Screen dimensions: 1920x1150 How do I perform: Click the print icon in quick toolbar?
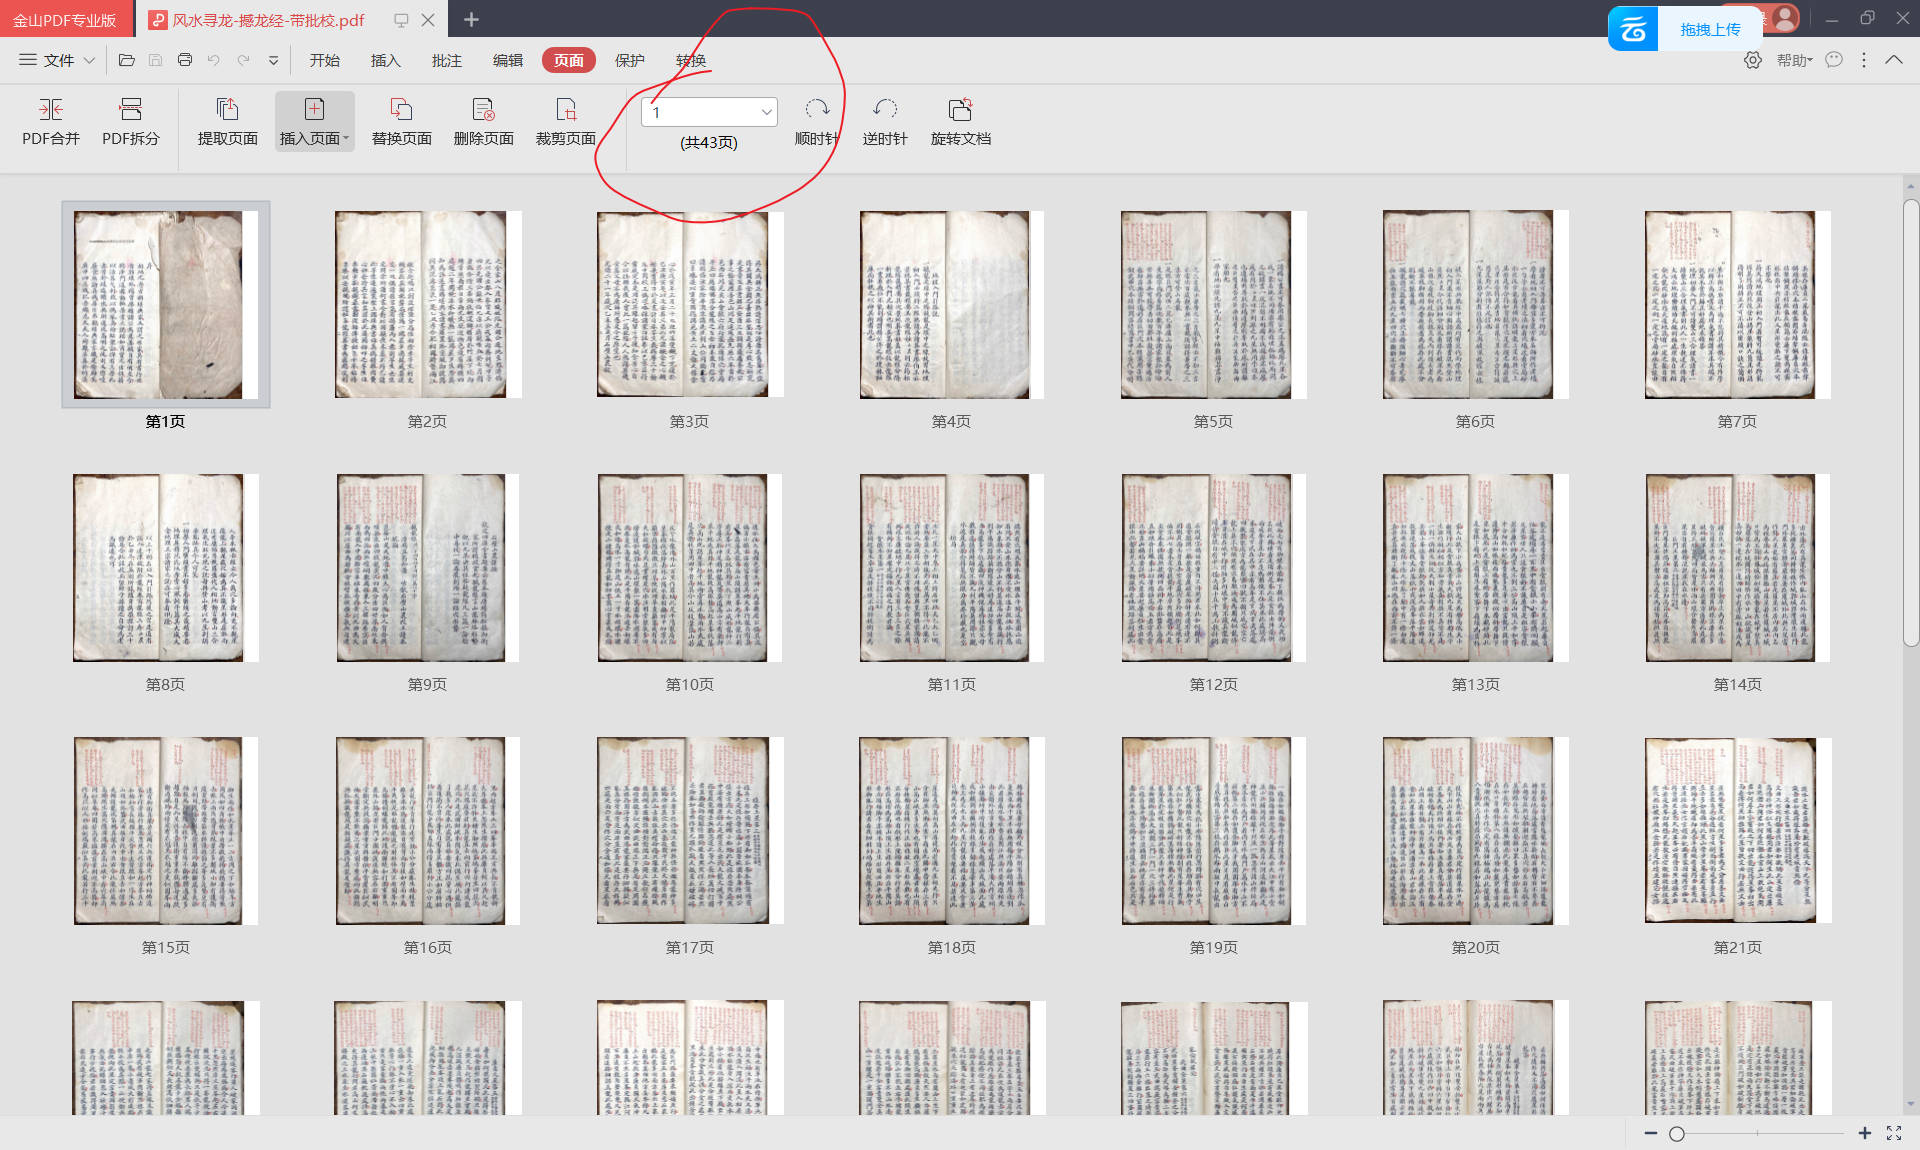[x=185, y=60]
